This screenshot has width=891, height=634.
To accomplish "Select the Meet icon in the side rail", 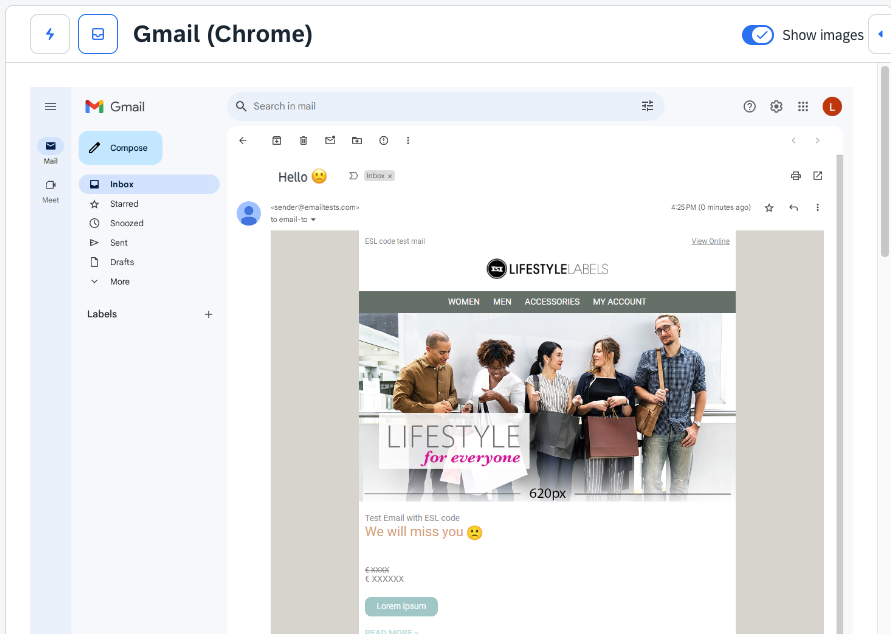I will click(51, 185).
